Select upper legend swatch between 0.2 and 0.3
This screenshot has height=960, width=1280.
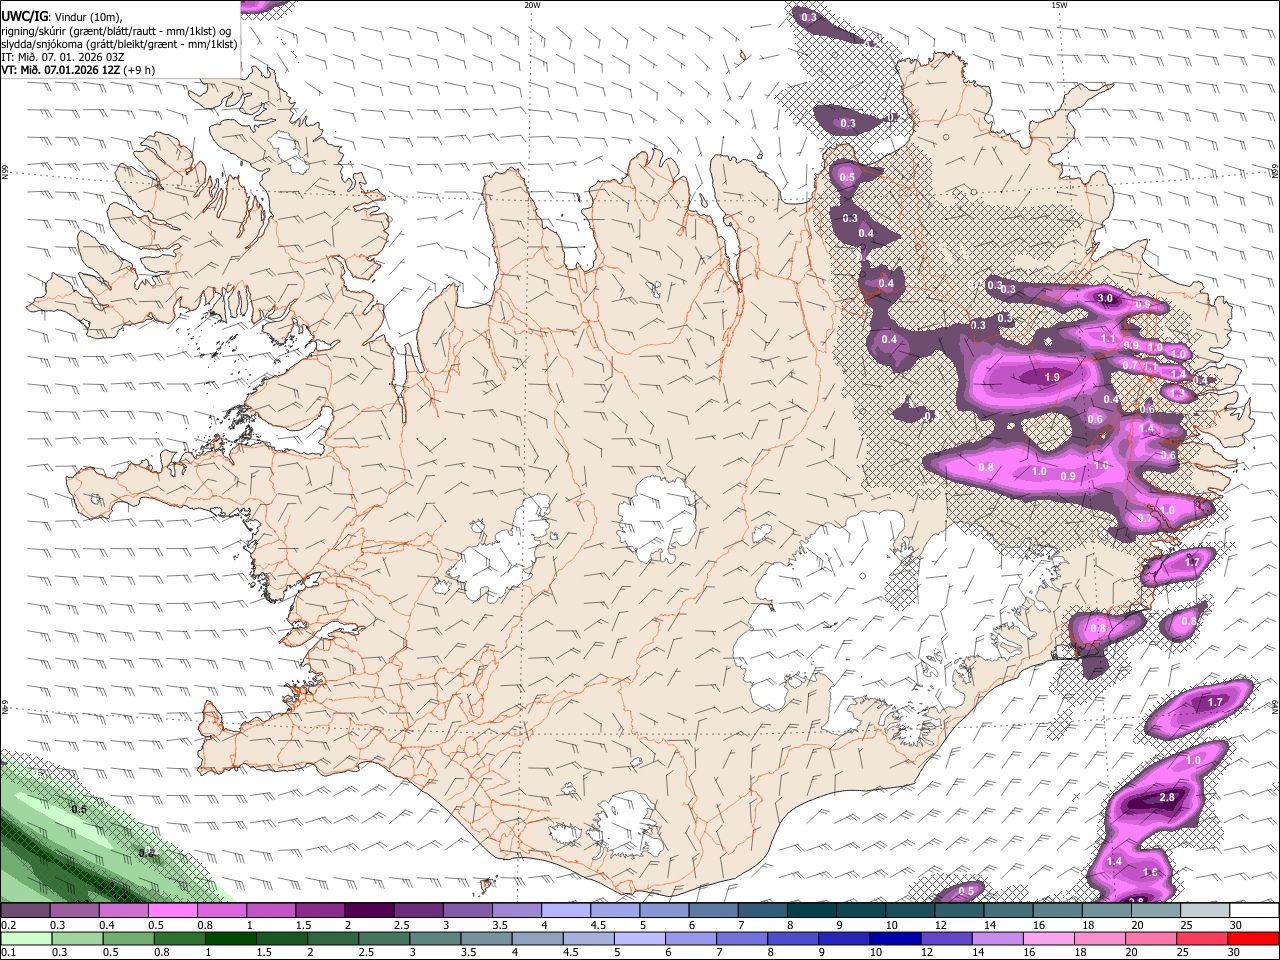click(25, 911)
